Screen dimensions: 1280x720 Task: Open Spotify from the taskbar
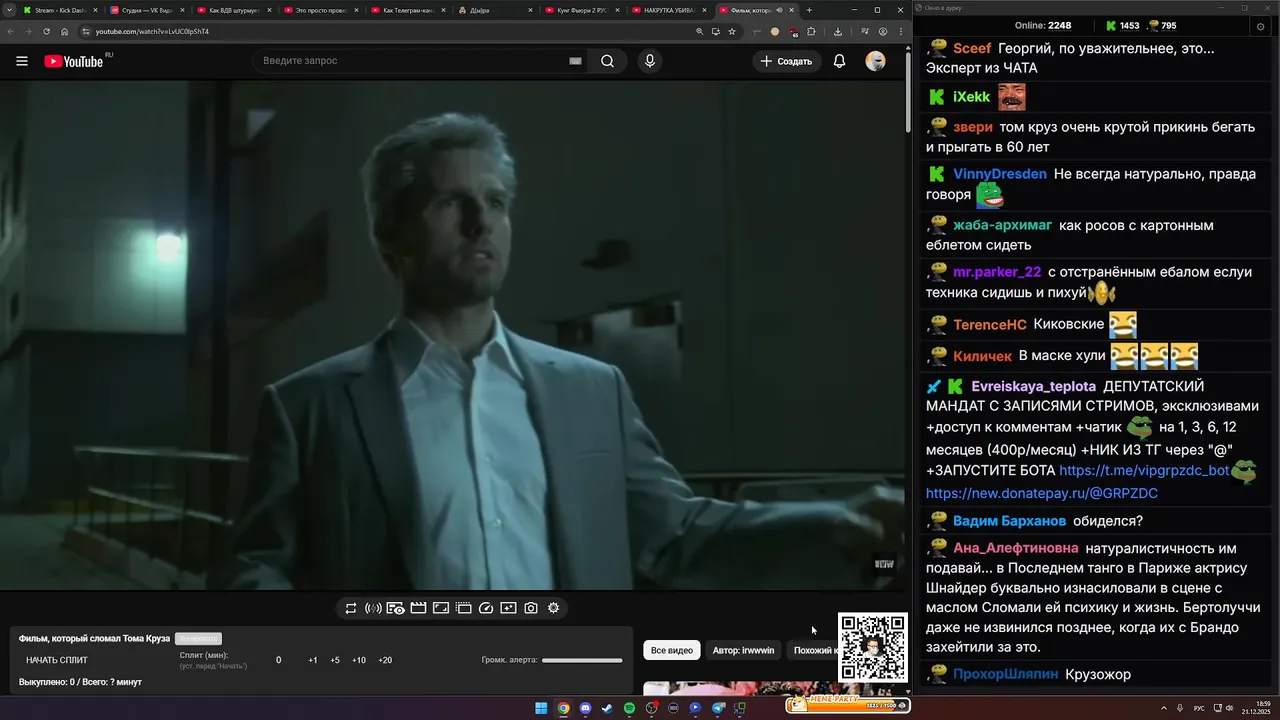tap(629, 708)
